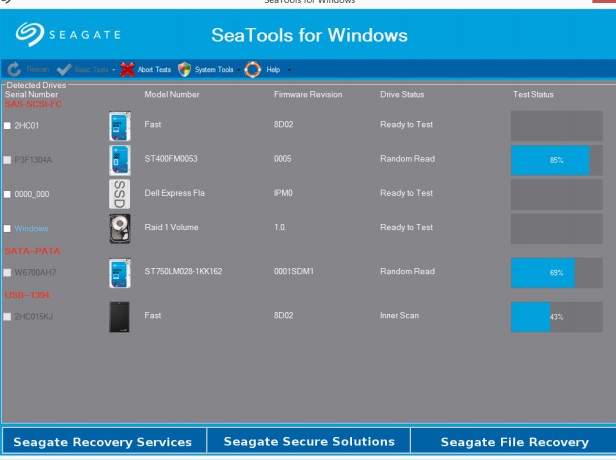Click the drive icon for ST400FM0053

point(119,160)
